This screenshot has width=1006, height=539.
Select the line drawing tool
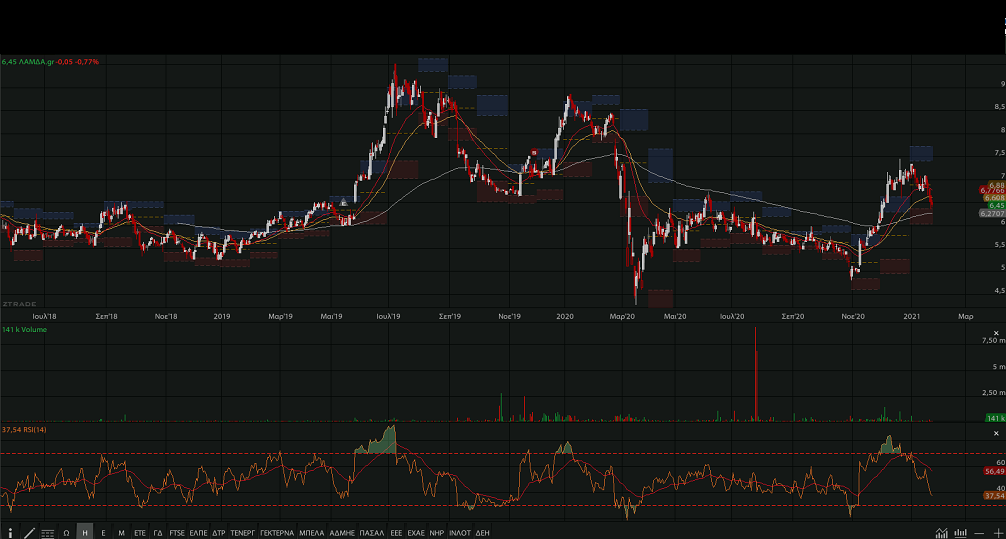point(29,533)
